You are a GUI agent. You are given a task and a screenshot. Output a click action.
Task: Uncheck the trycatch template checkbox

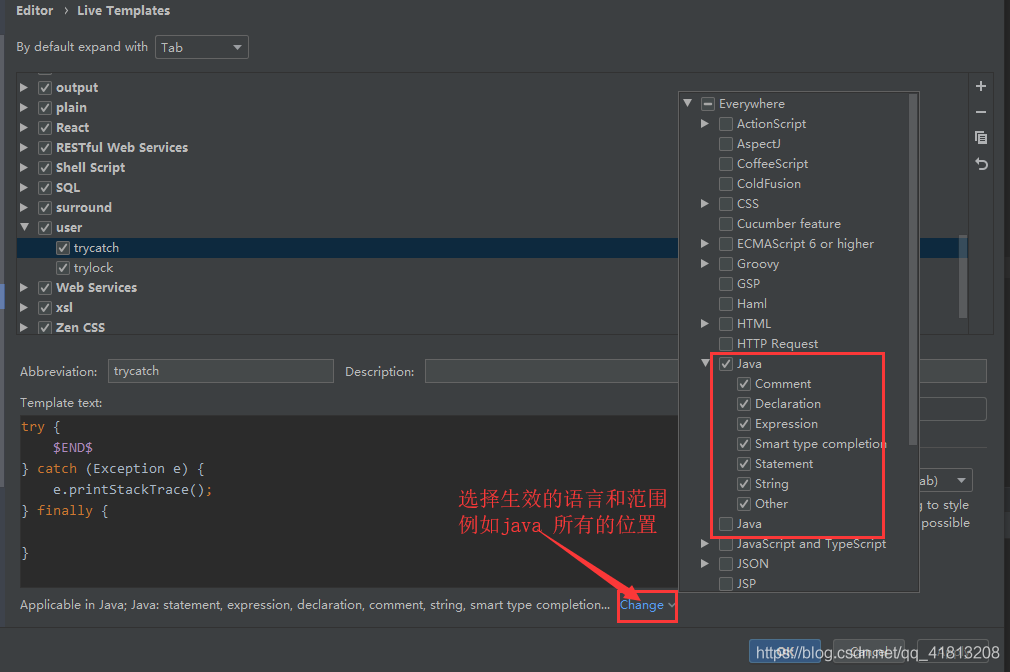pyautogui.click(x=62, y=248)
